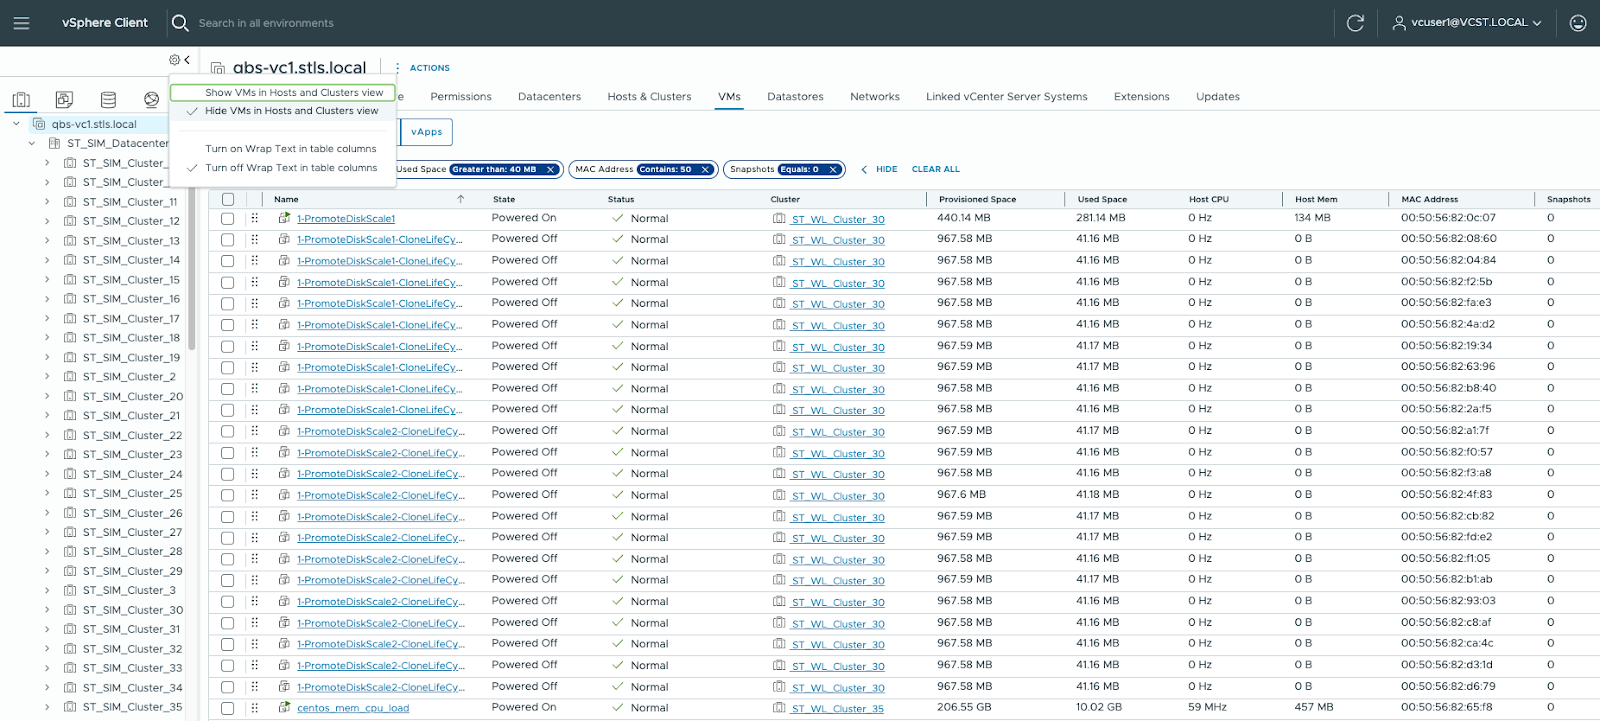
Task: Click the ST_SIM_Cluster_30 cluster icon in tree
Action: pyautogui.click(x=70, y=610)
